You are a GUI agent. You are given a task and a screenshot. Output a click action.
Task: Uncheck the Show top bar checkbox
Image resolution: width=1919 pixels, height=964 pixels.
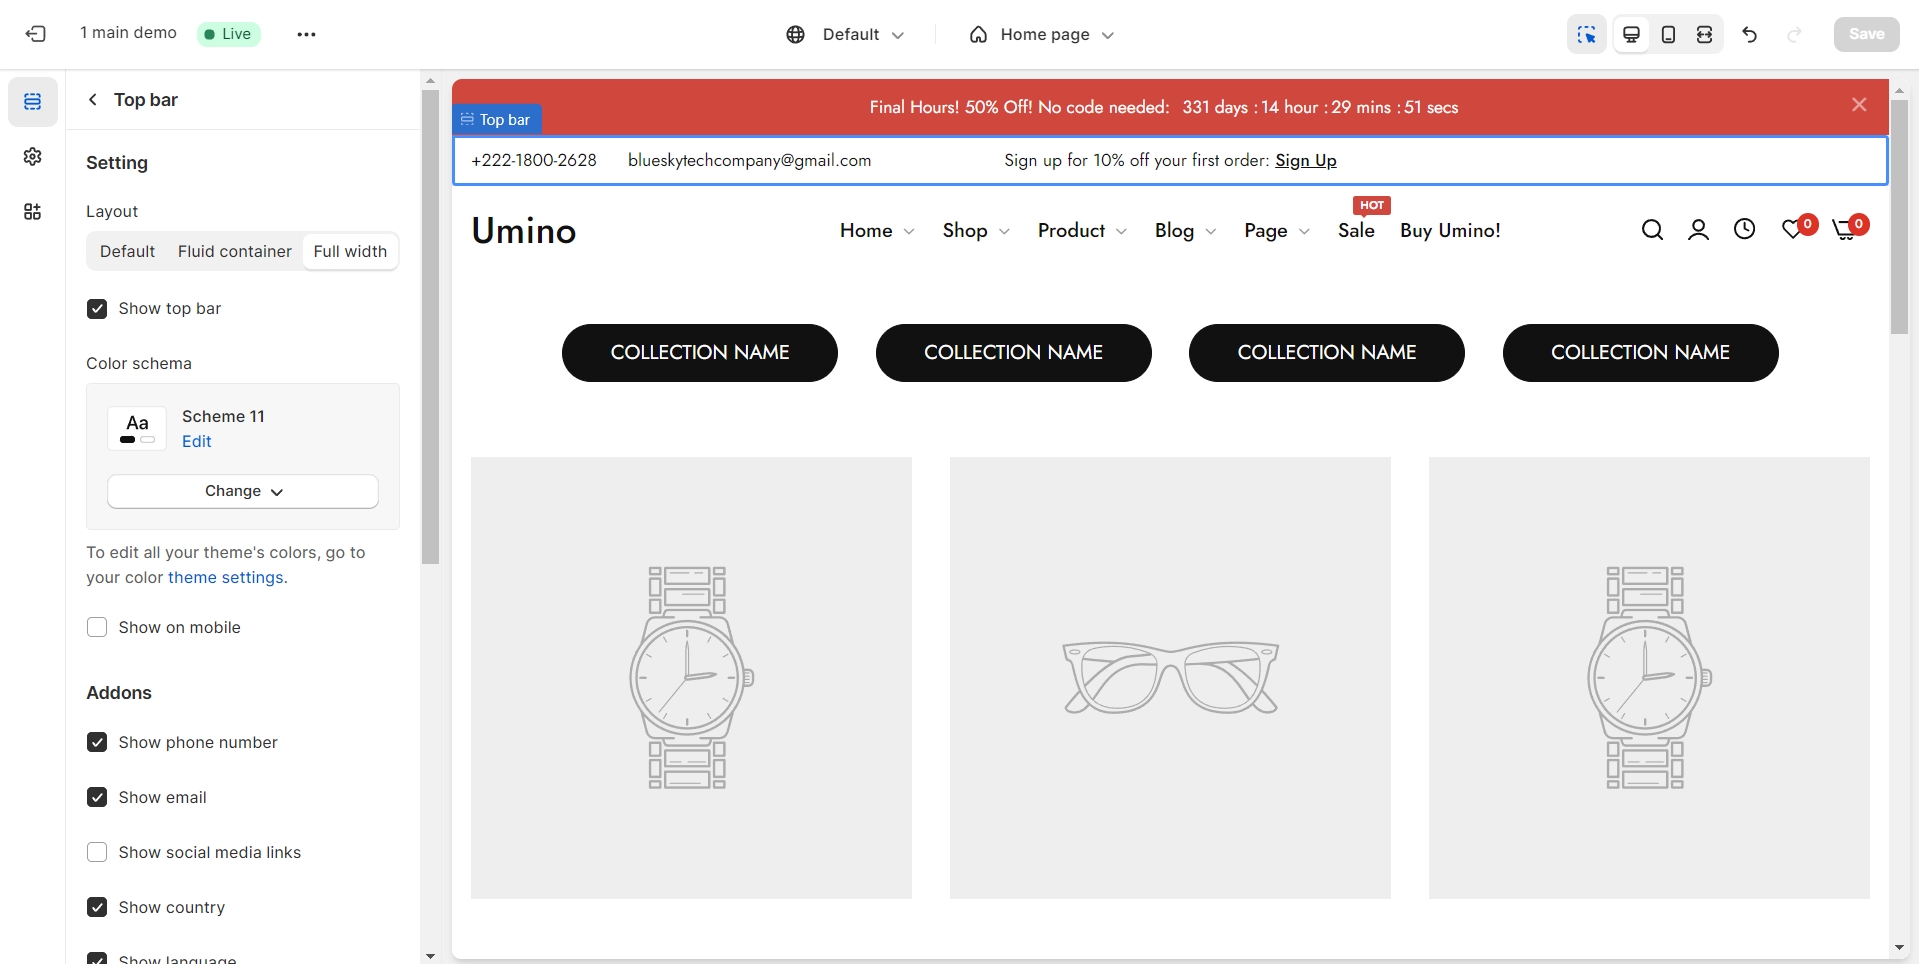97,309
